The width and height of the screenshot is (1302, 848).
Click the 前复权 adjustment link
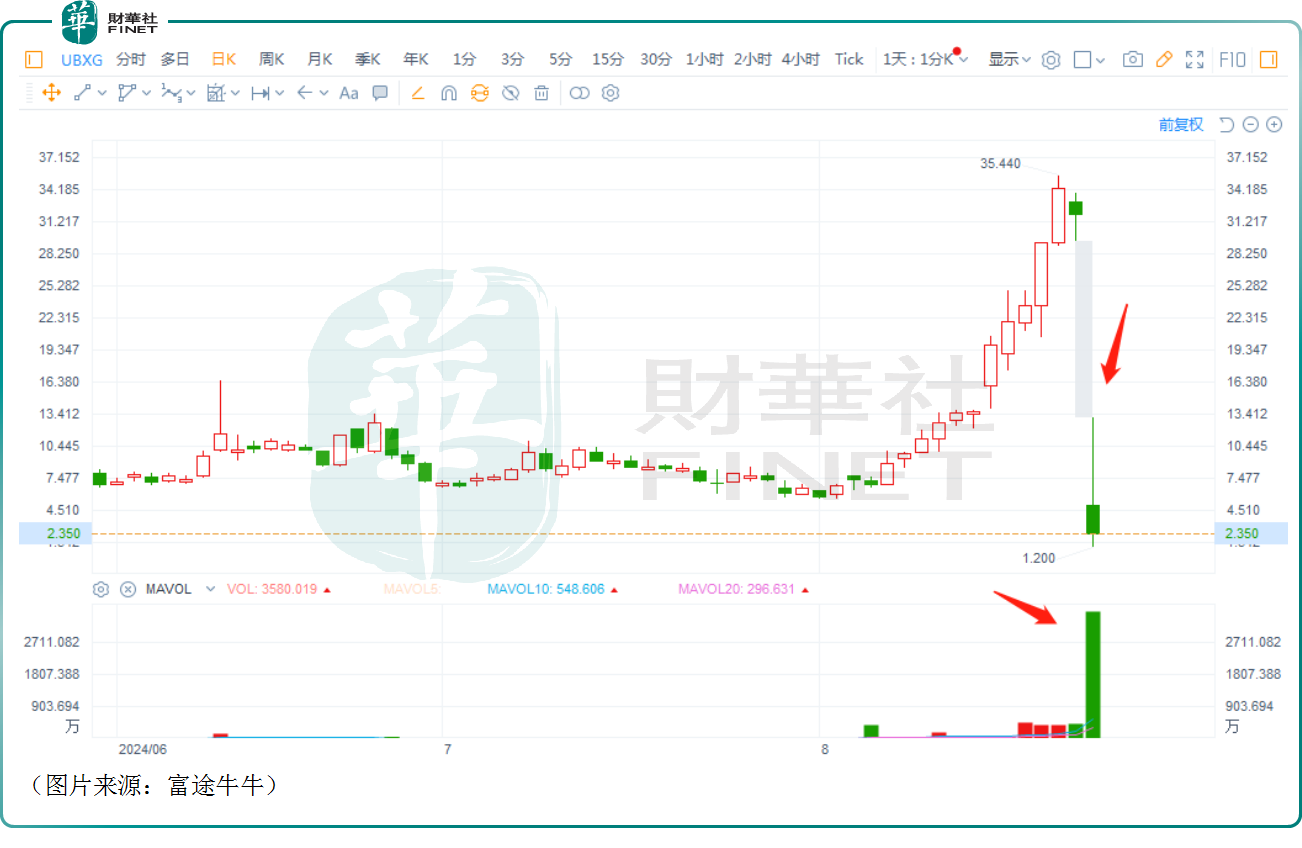coord(1181,125)
